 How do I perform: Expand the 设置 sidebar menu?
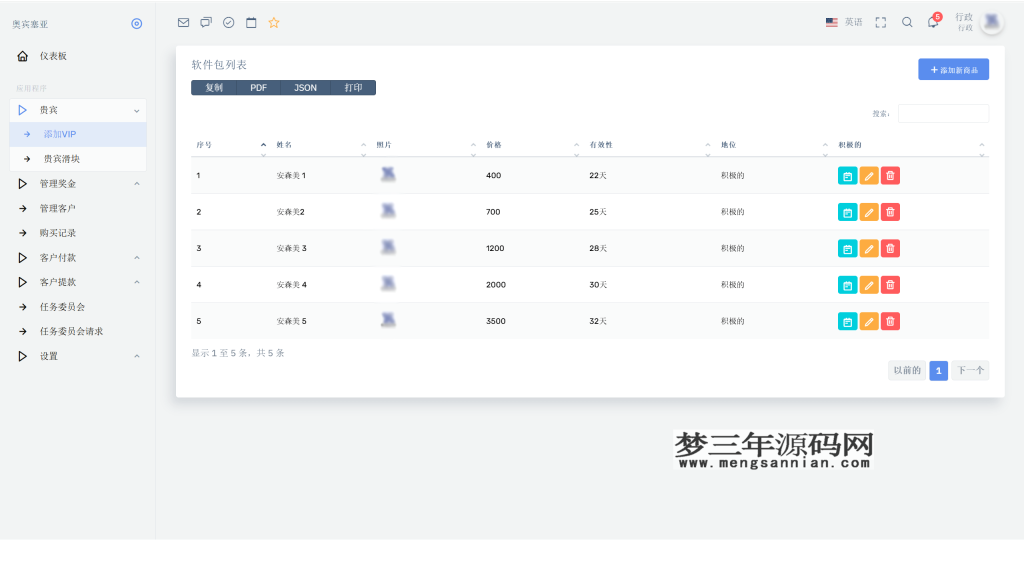78,356
